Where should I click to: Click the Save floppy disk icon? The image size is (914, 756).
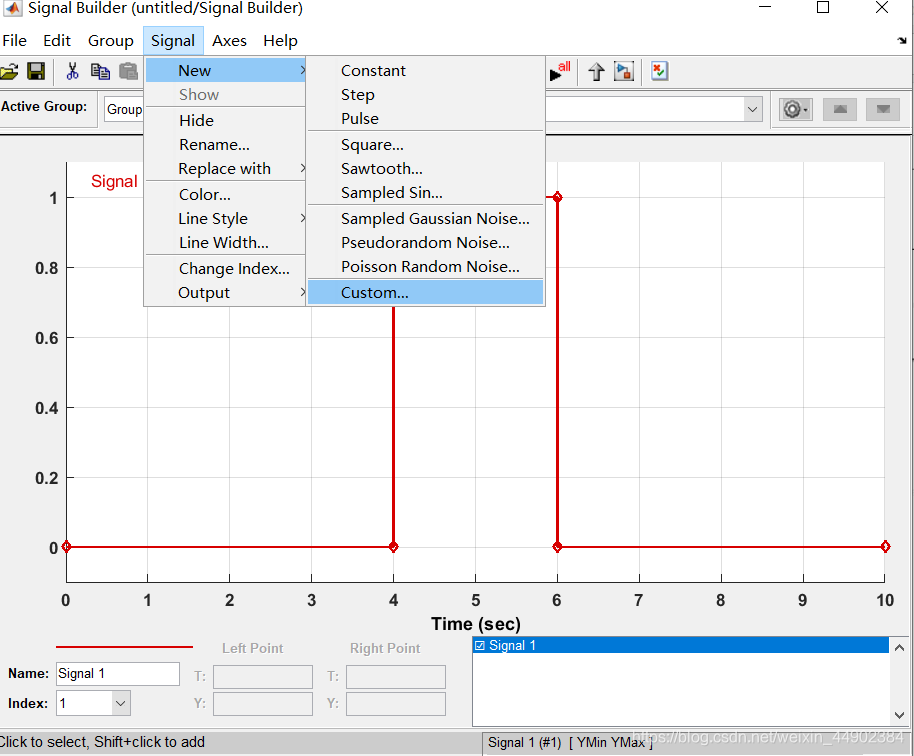point(36,72)
